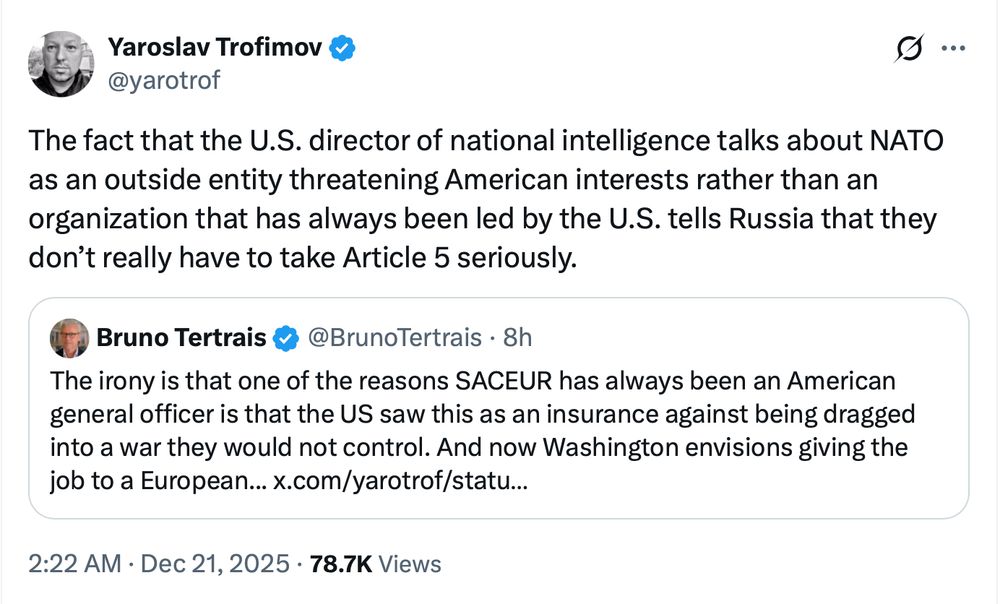
Task: Click the main tweet's first line about NATO
Action: (x=486, y=141)
